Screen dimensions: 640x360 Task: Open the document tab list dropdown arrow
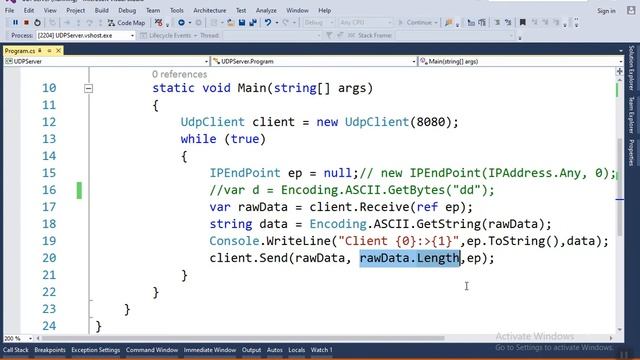pyautogui.click(x=621, y=51)
